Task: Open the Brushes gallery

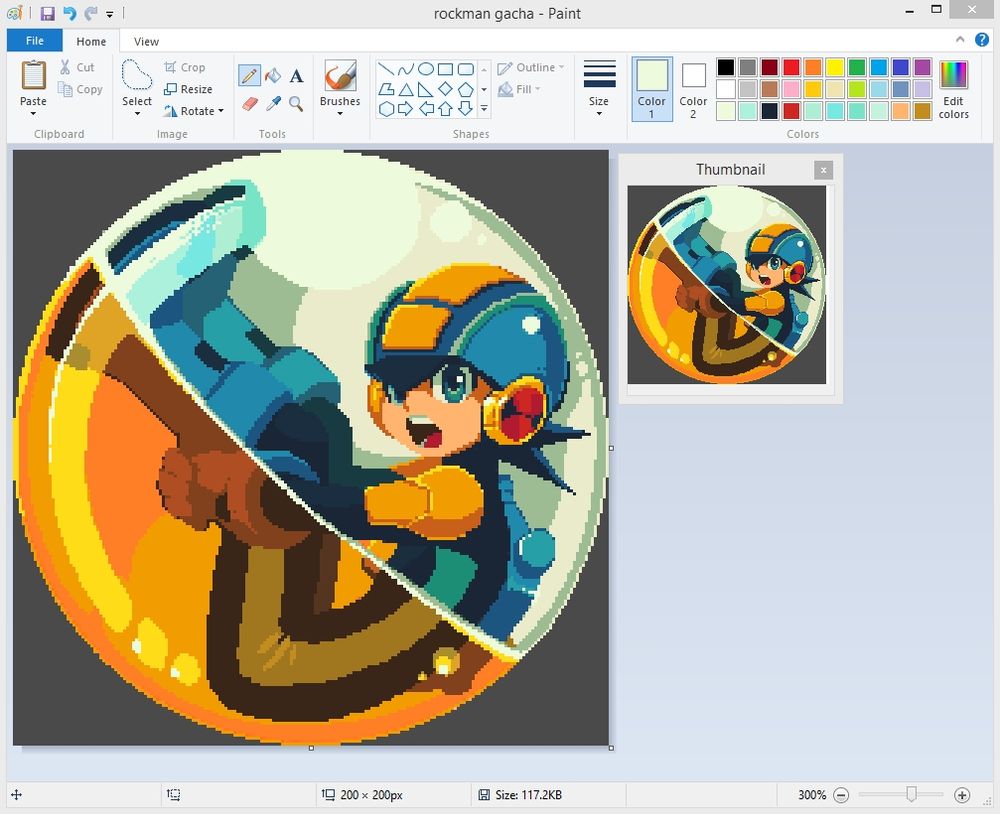Action: 340,88
